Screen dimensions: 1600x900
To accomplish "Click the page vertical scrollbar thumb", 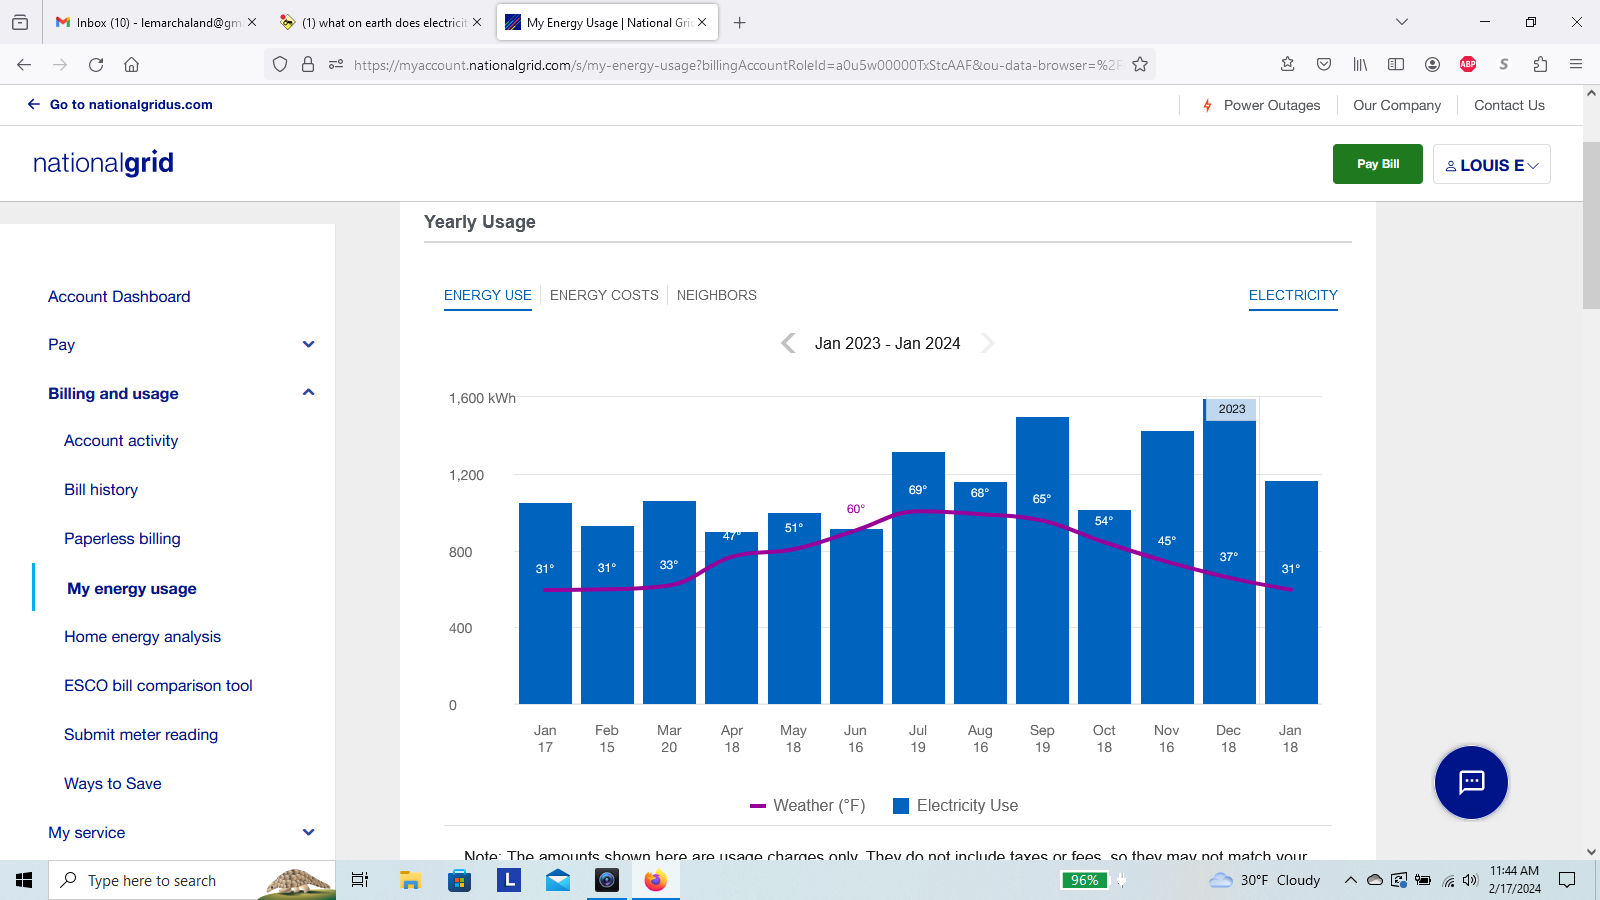I will (x=1591, y=225).
